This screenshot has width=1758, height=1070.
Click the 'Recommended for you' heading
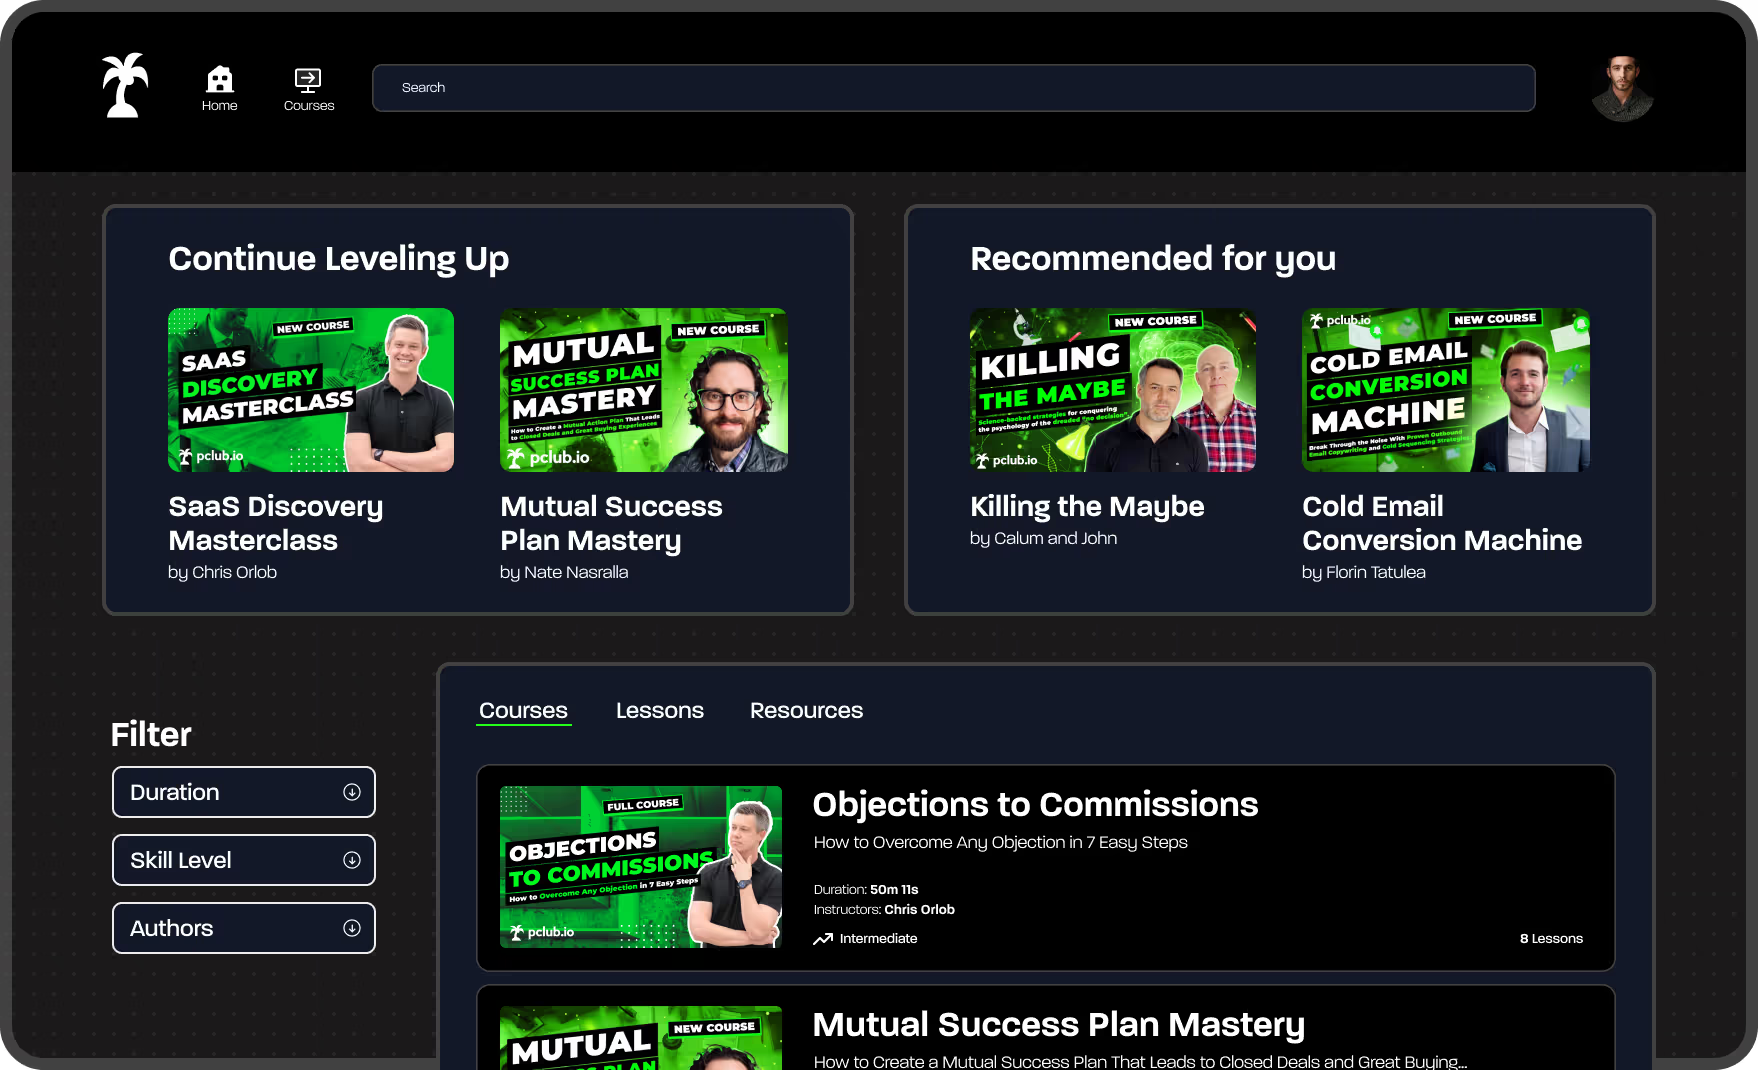[1153, 258]
